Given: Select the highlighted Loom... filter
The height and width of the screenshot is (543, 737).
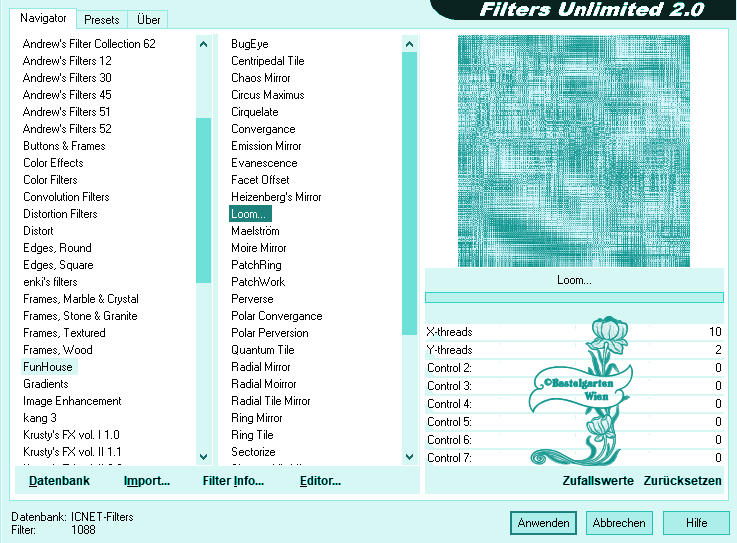Looking at the screenshot, I should 250,213.
